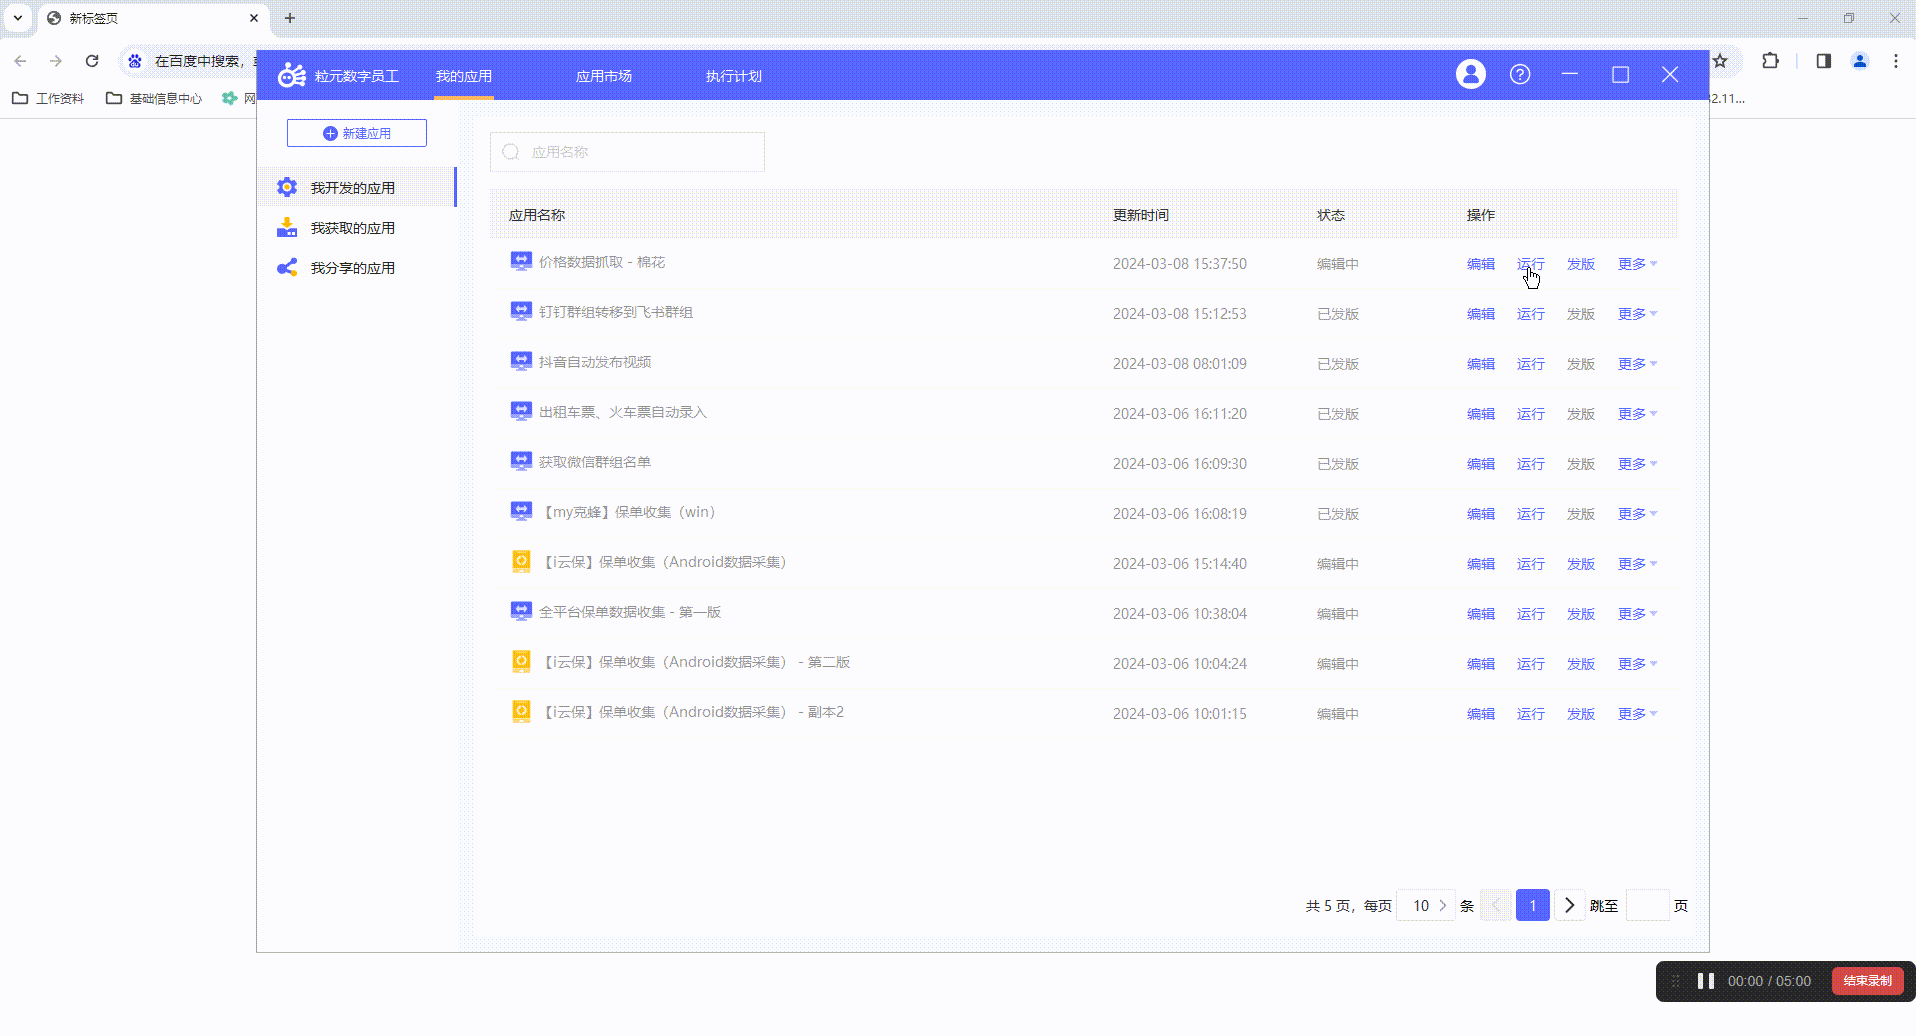The width and height of the screenshot is (1916, 1036).
Task: Click page number 1 button
Action: pyautogui.click(x=1533, y=906)
